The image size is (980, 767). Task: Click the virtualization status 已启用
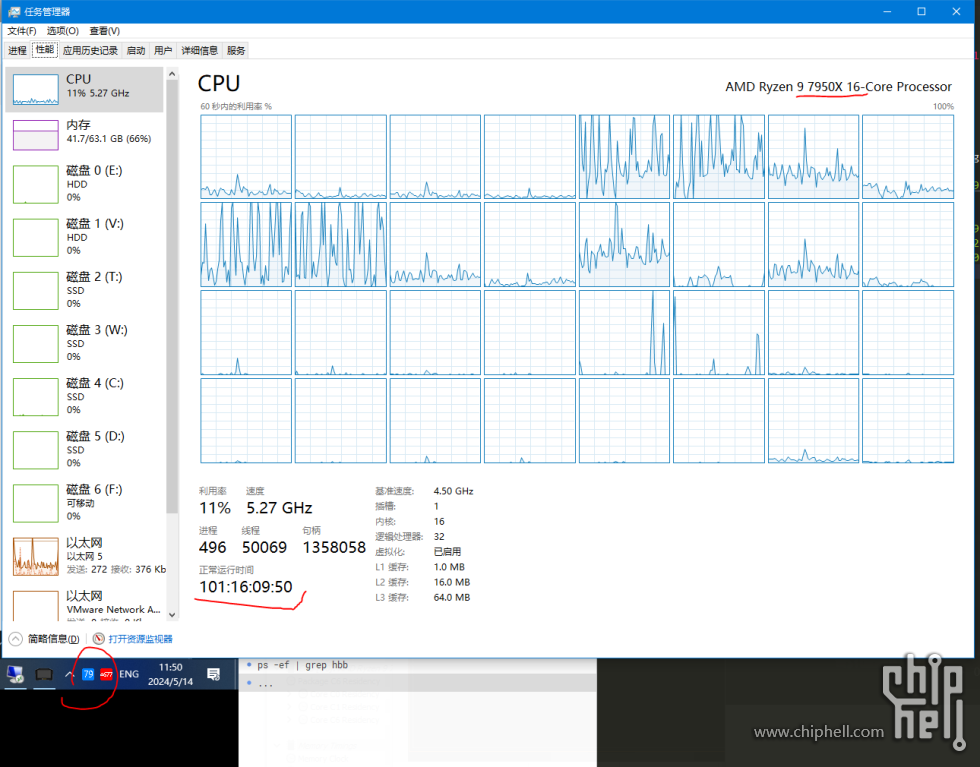click(448, 552)
